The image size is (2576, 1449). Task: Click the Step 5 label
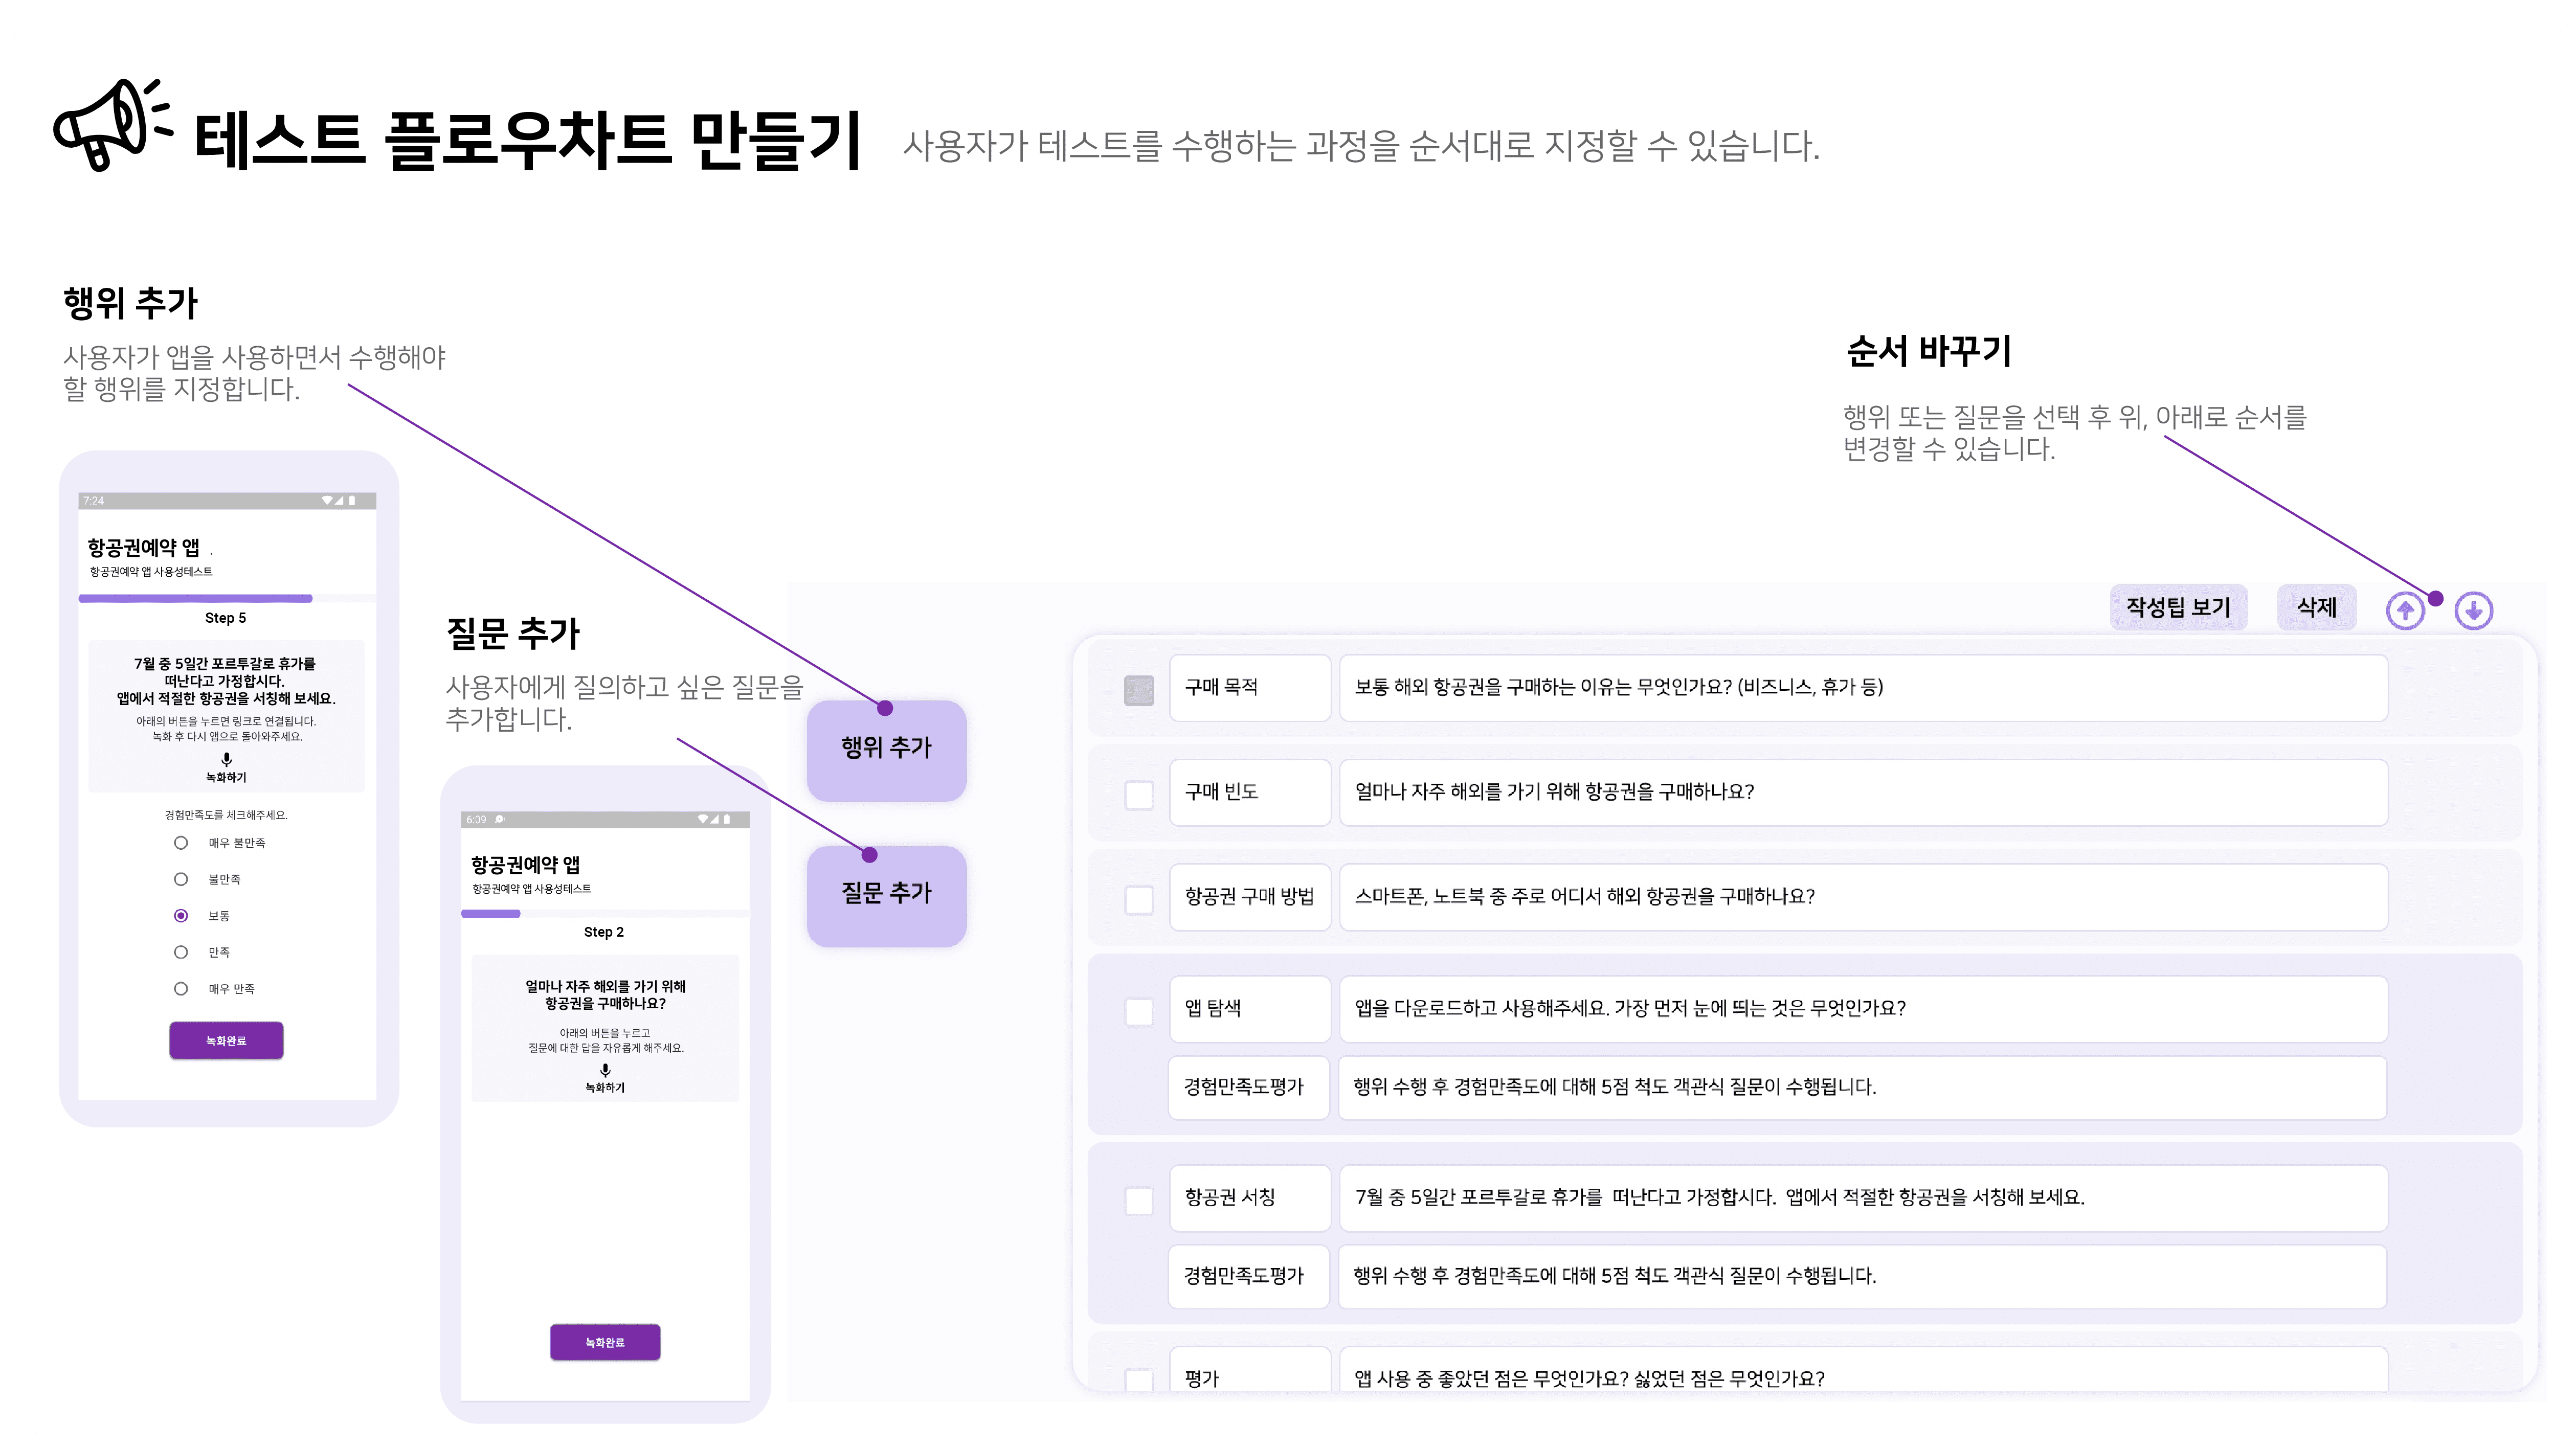click(x=226, y=618)
